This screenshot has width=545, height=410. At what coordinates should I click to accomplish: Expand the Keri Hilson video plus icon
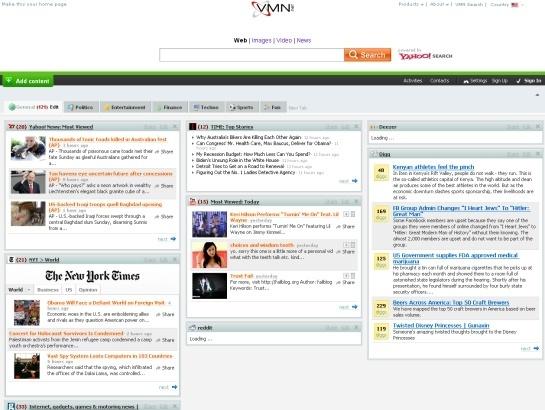346,214
